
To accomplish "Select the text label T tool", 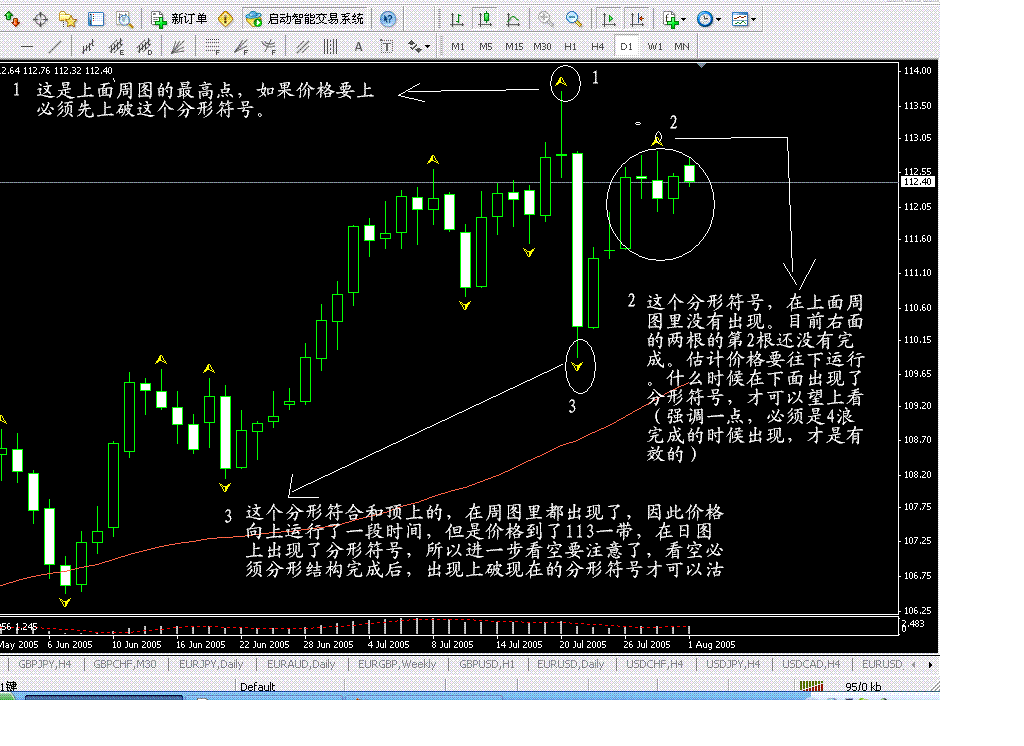I will pos(387,46).
